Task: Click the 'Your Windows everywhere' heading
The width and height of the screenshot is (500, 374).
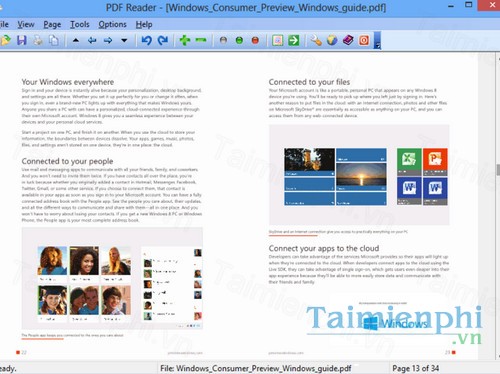Action: tap(68, 82)
